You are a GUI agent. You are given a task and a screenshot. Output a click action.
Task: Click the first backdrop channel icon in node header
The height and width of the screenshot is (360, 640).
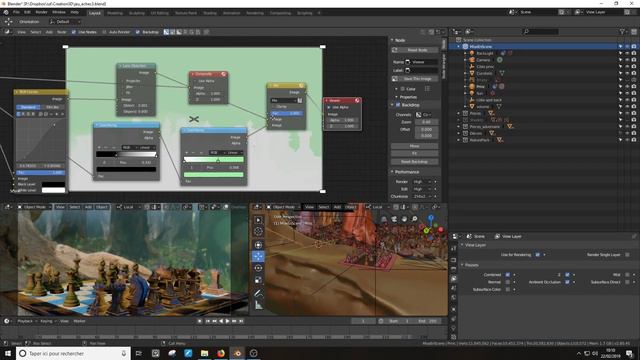166,32
